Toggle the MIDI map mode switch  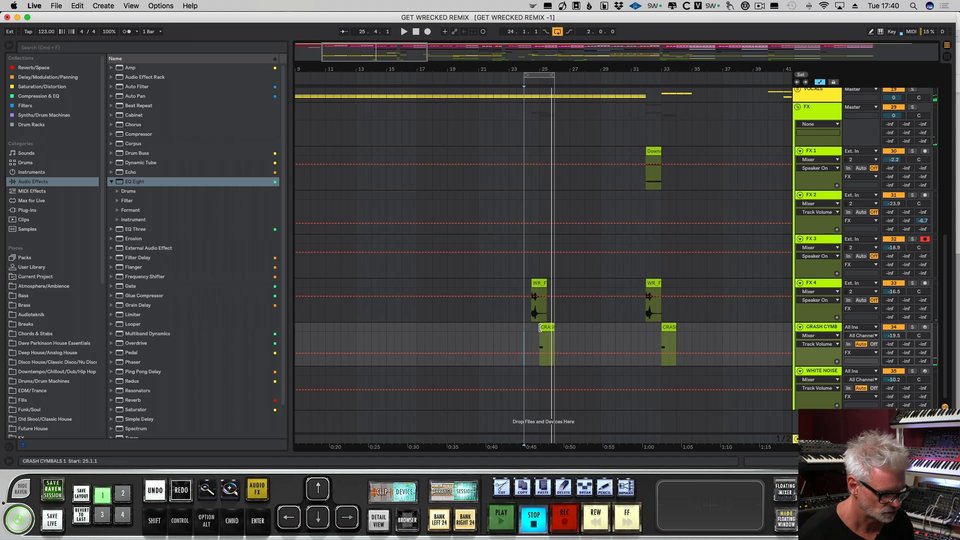pos(911,31)
